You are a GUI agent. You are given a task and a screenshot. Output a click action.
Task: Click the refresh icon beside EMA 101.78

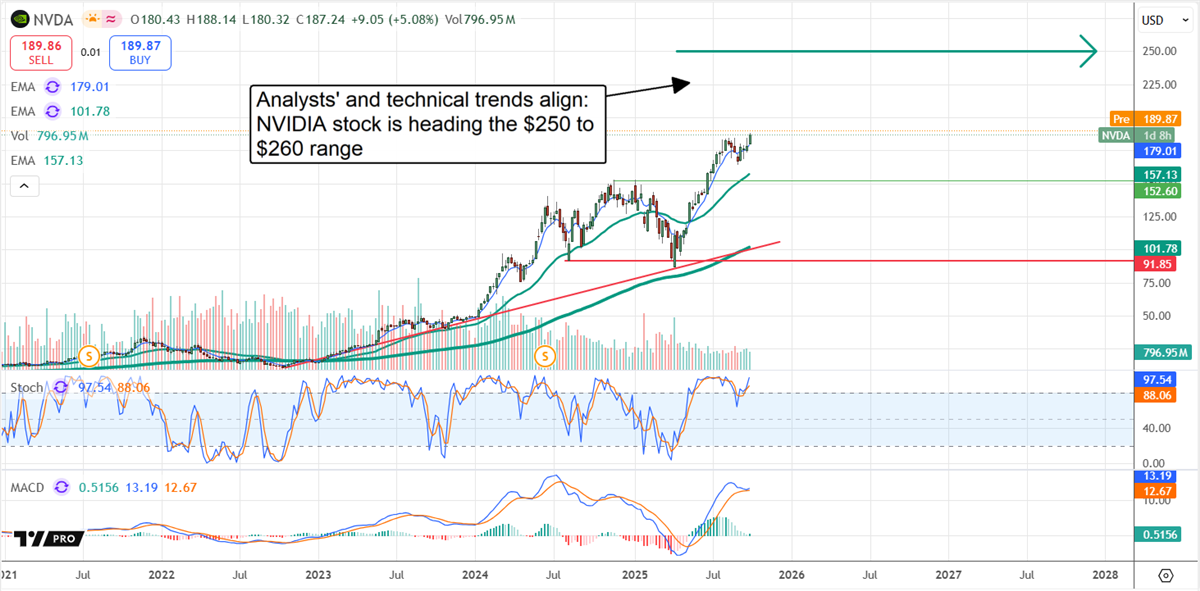click(53, 111)
